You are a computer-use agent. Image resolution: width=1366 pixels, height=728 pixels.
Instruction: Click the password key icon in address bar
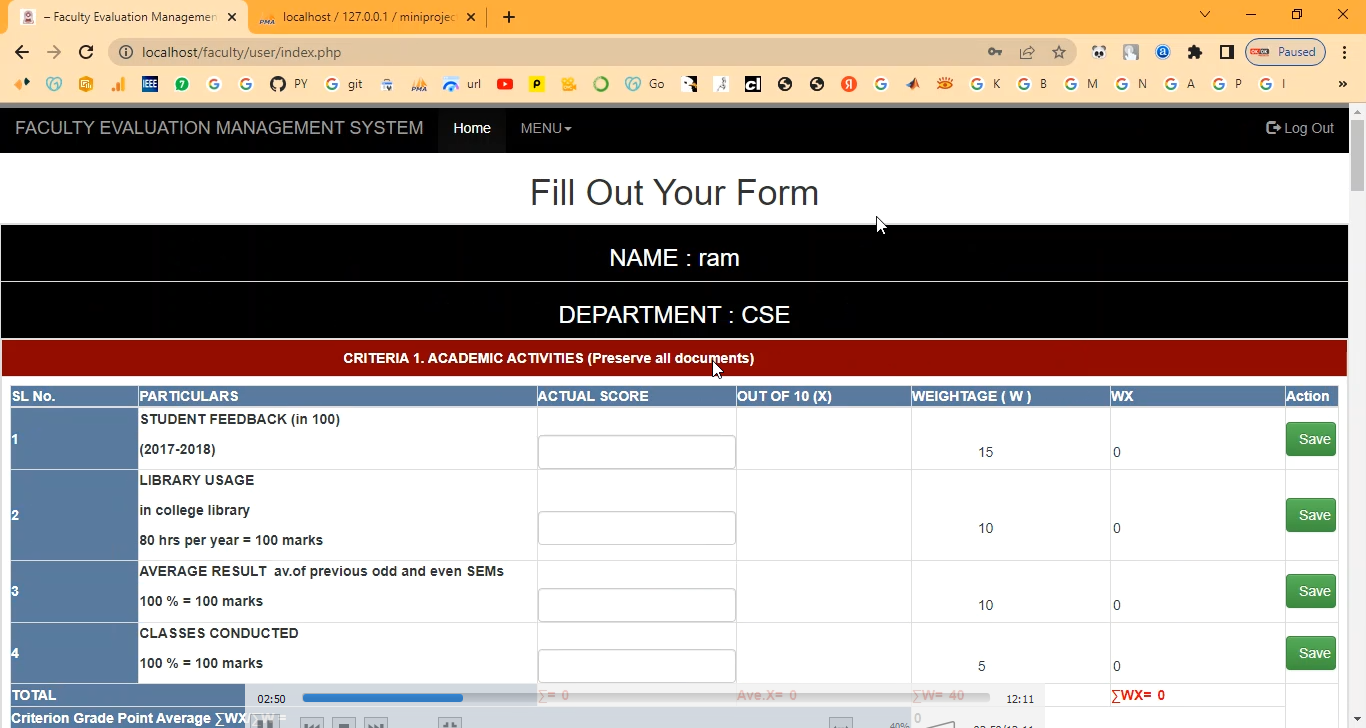click(x=995, y=52)
